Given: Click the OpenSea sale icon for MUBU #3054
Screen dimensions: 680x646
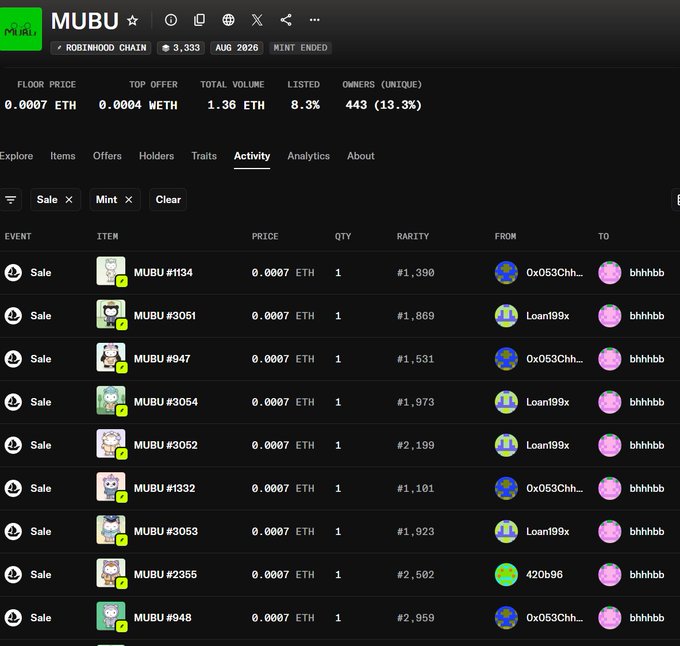Looking at the screenshot, I should click(x=13, y=402).
